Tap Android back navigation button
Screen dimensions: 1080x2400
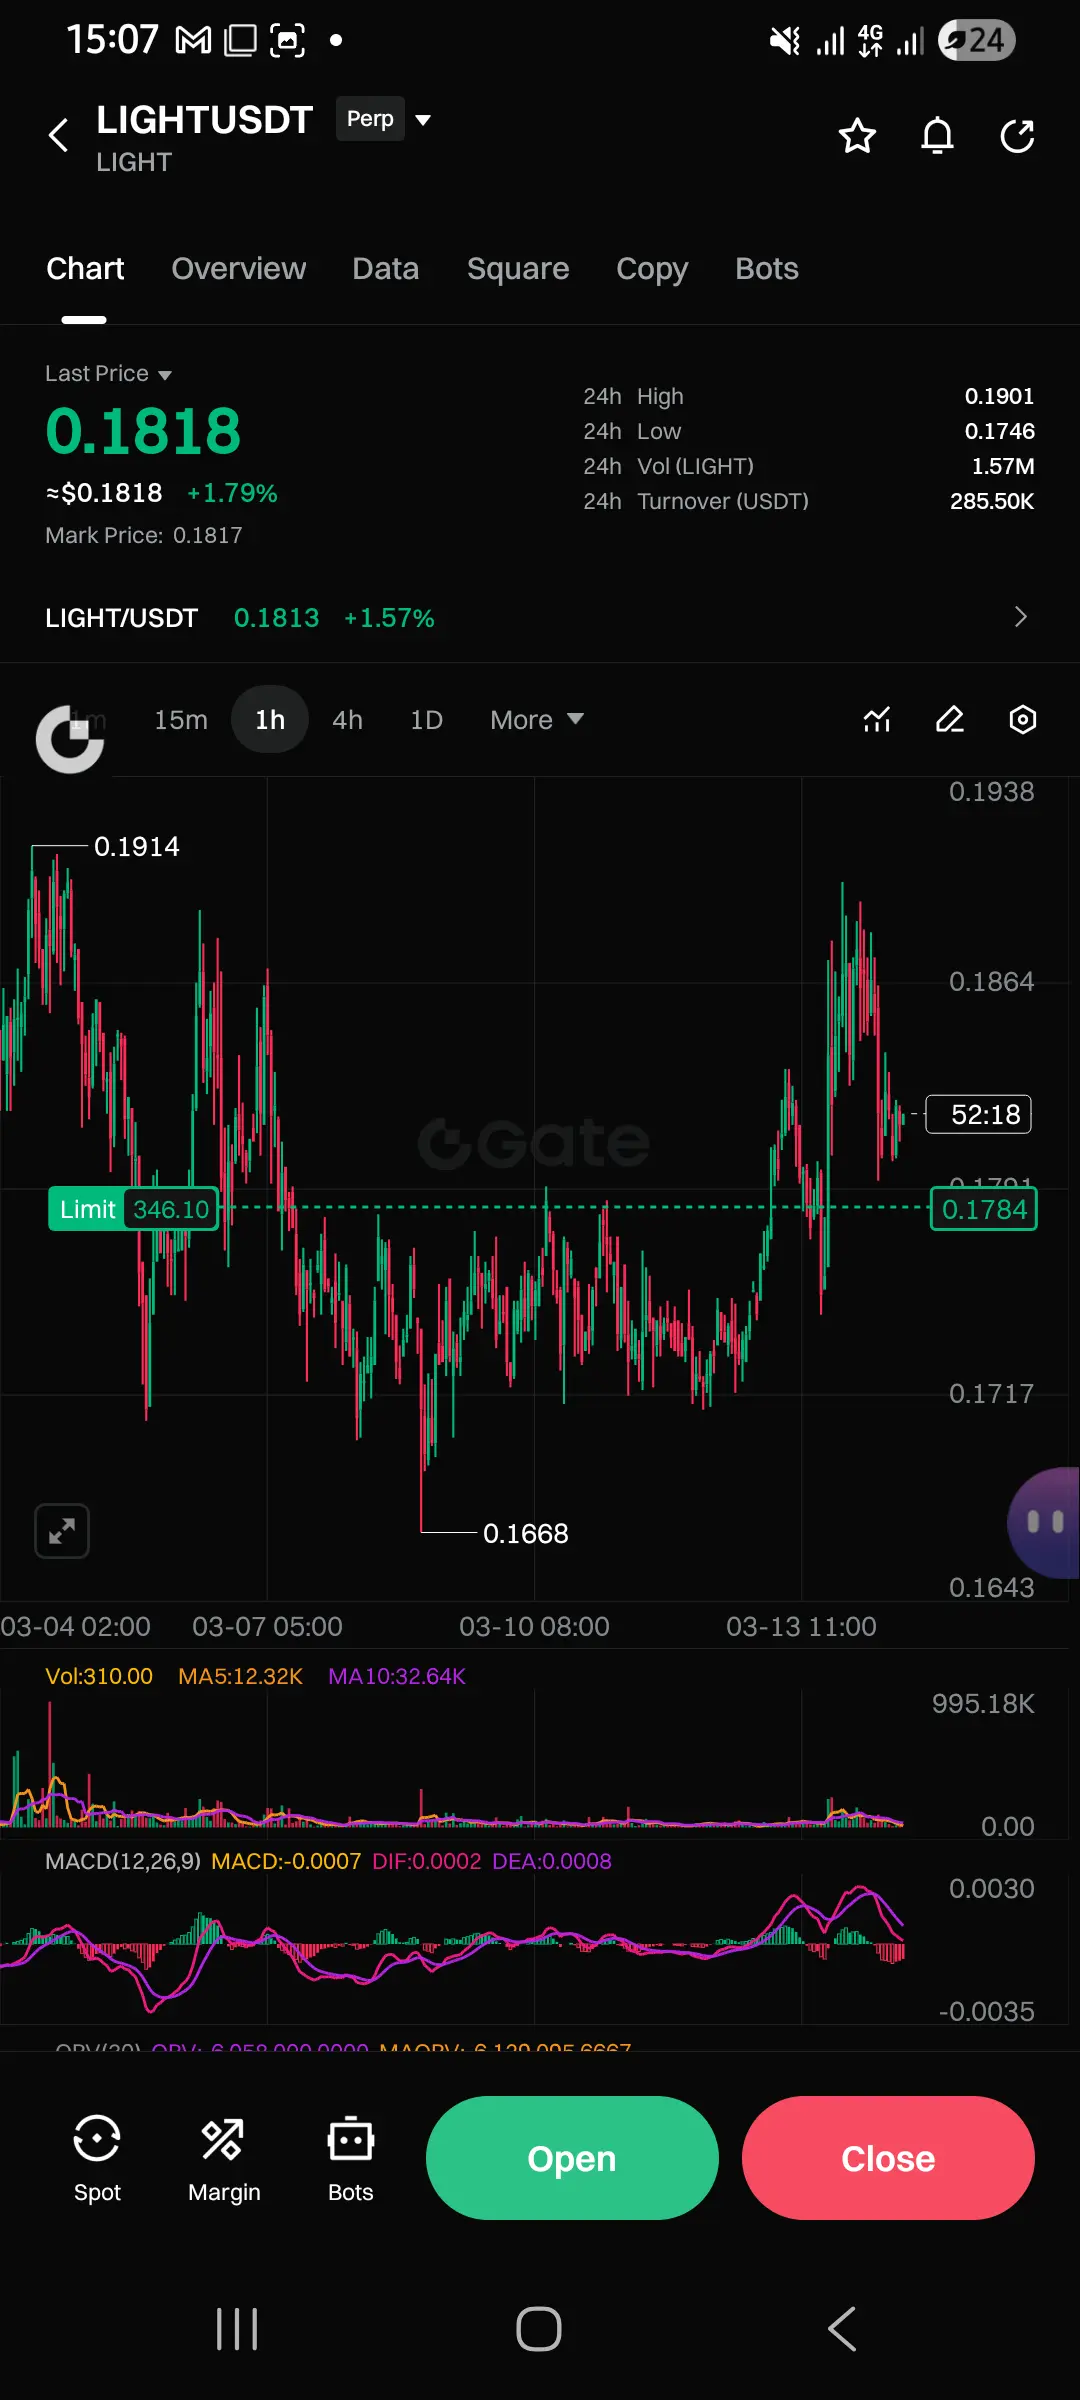842,2329
